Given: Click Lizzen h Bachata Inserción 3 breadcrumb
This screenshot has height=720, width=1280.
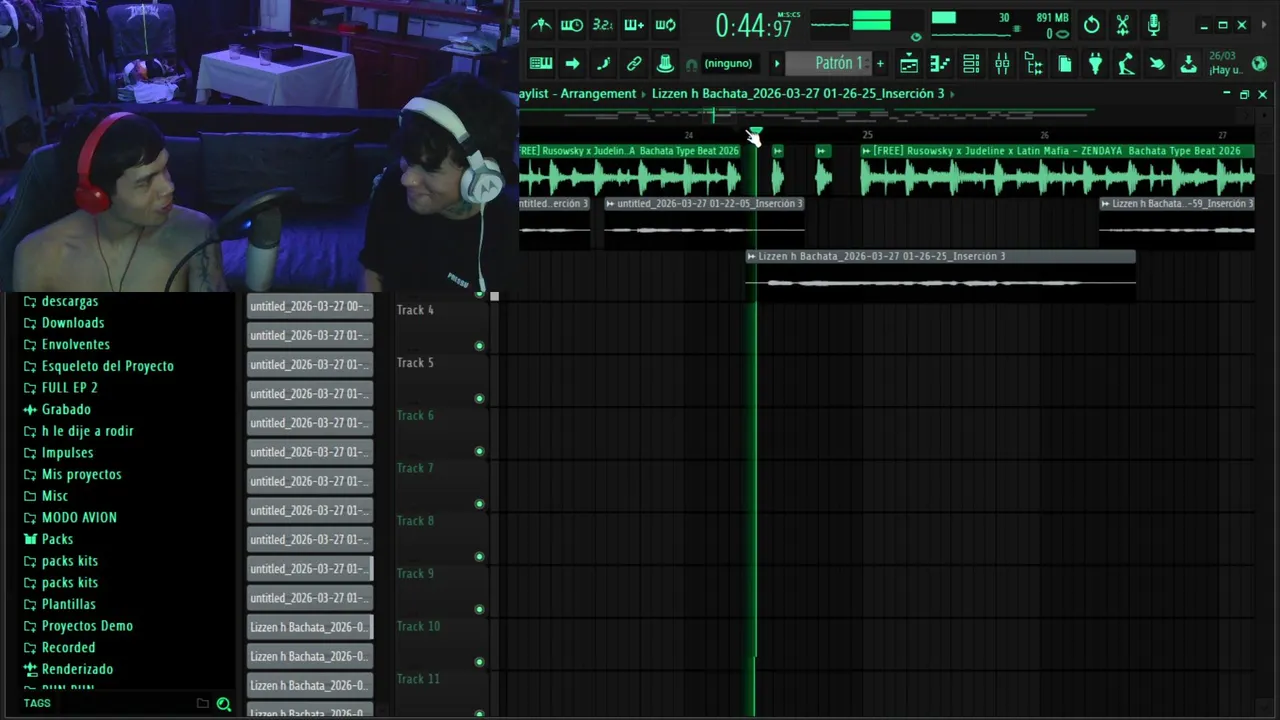Looking at the screenshot, I should pyautogui.click(x=798, y=94).
